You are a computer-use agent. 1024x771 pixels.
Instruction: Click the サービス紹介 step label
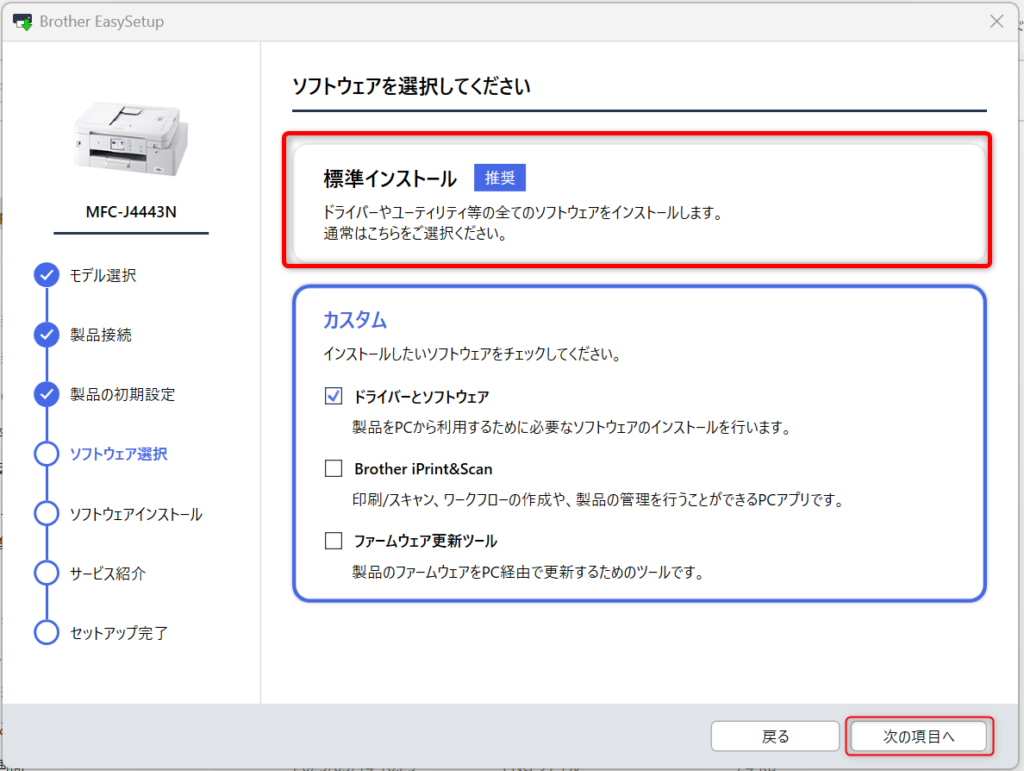coord(108,574)
